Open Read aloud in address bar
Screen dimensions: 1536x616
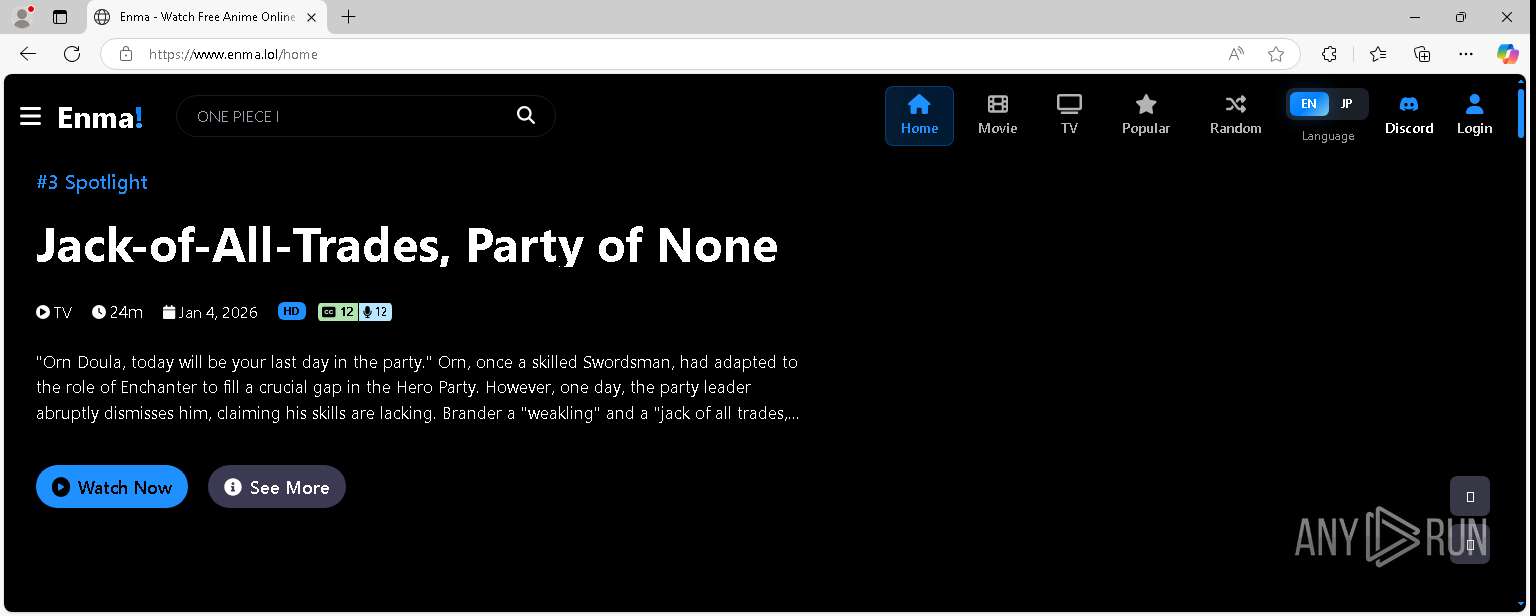pos(1236,54)
